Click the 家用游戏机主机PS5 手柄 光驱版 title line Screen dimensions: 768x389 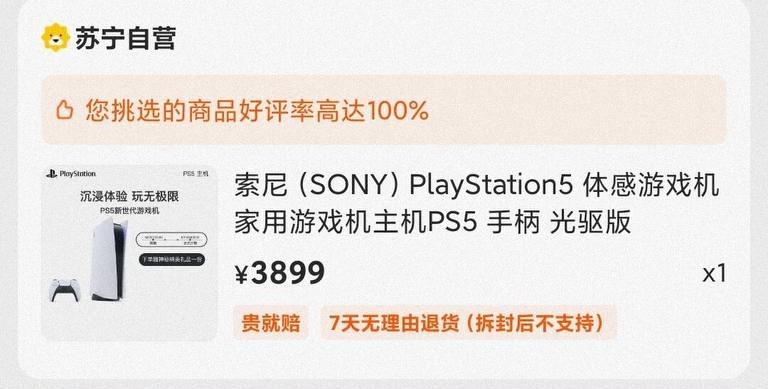pyautogui.click(x=432, y=223)
